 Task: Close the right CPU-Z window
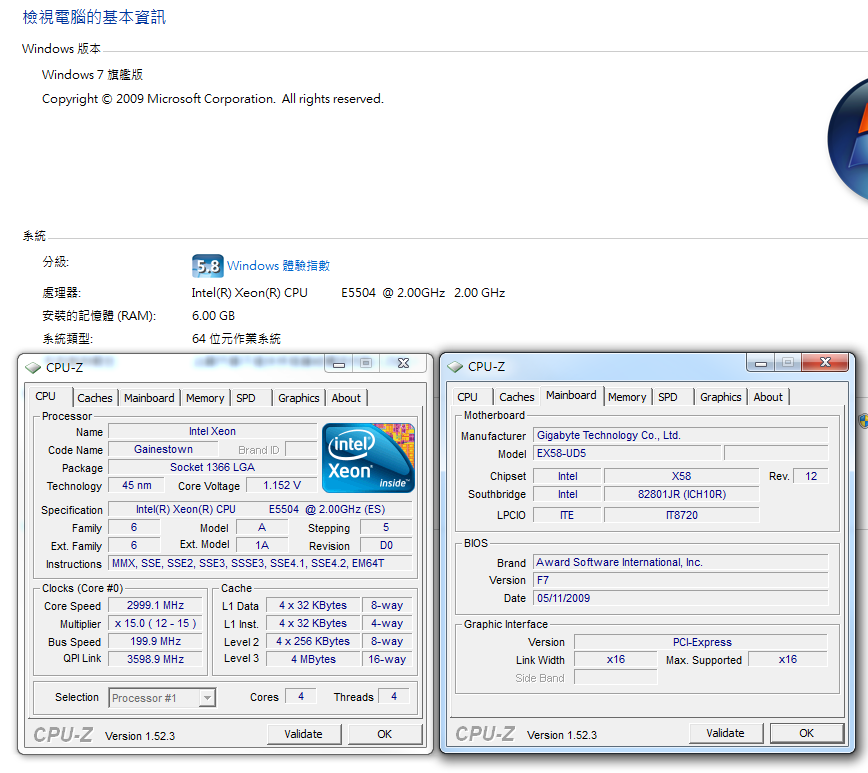(x=825, y=362)
